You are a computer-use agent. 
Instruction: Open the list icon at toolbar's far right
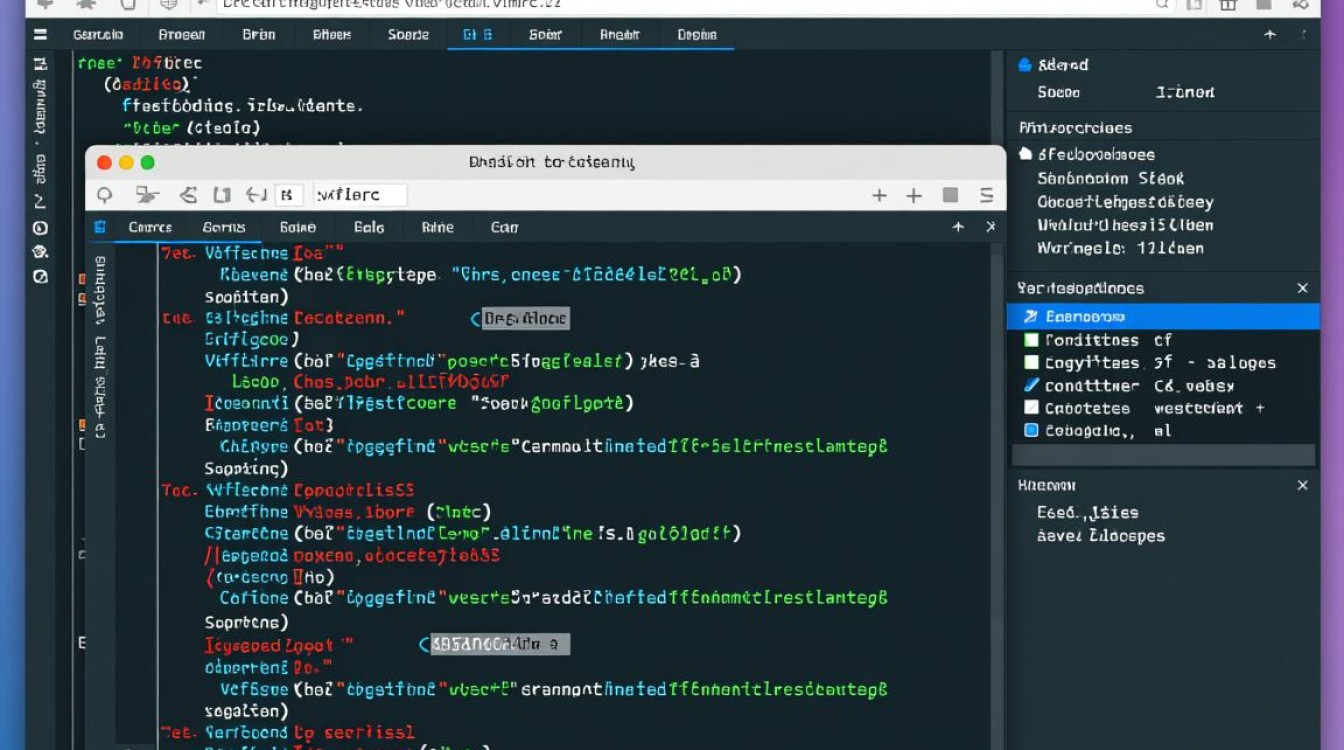click(x=986, y=195)
